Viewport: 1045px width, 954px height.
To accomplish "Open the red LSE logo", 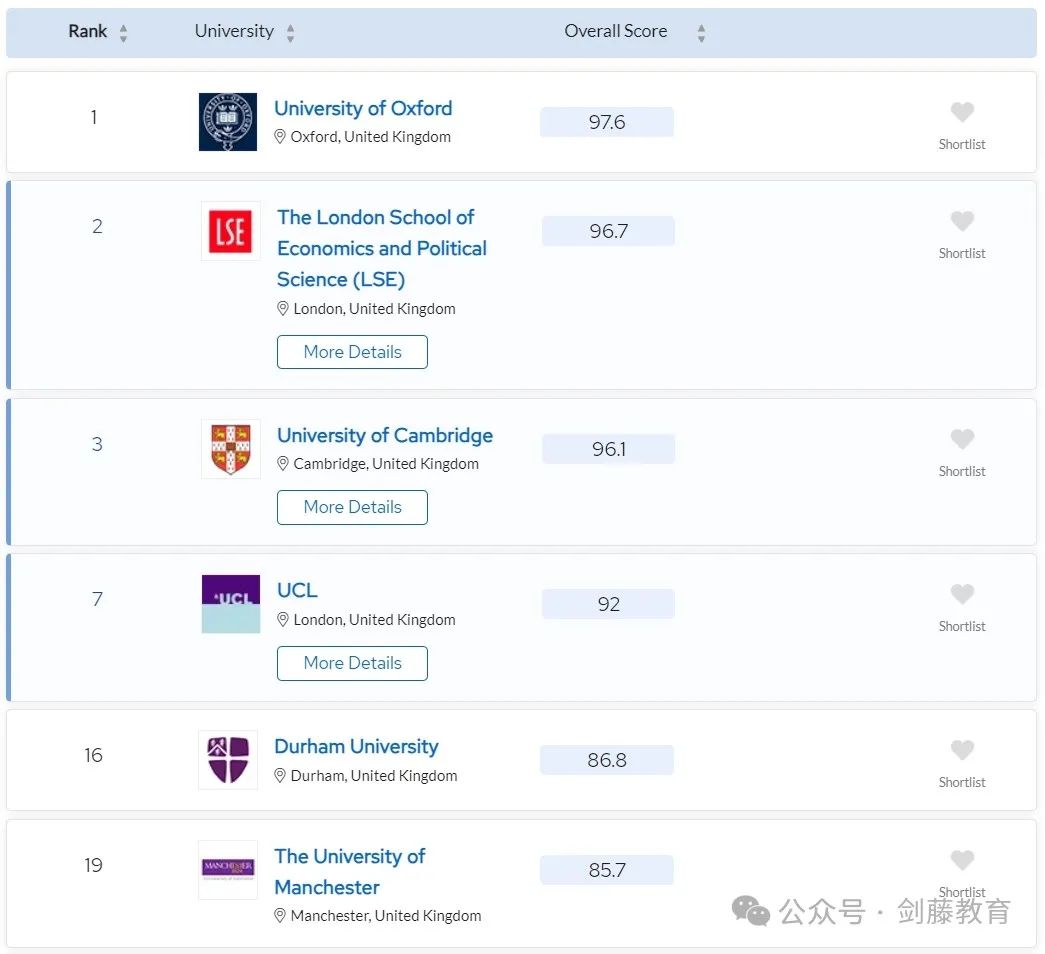I will (x=231, y=231).
